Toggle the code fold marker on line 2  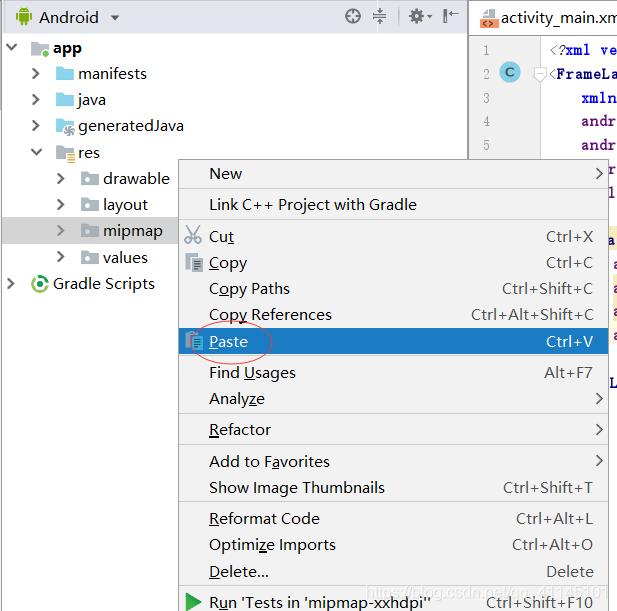539,74
